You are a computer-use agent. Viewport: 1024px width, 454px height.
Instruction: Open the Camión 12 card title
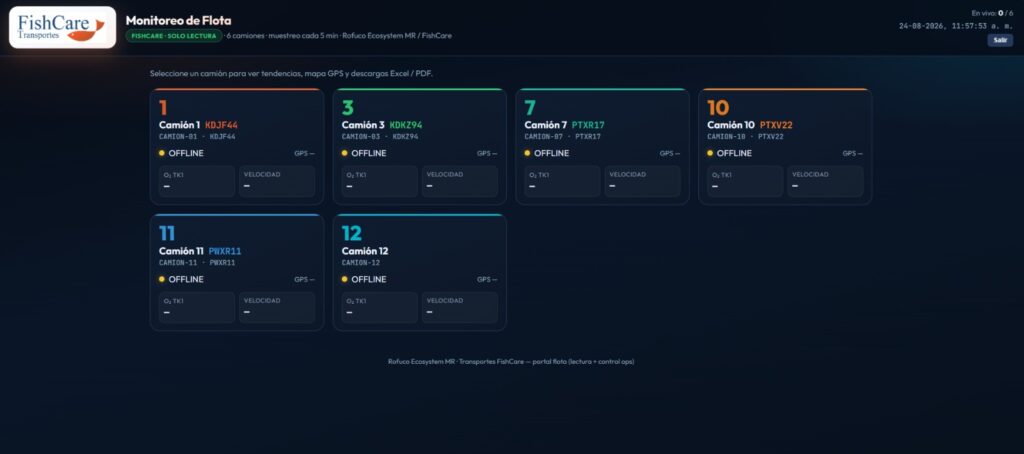pos(365,251)
